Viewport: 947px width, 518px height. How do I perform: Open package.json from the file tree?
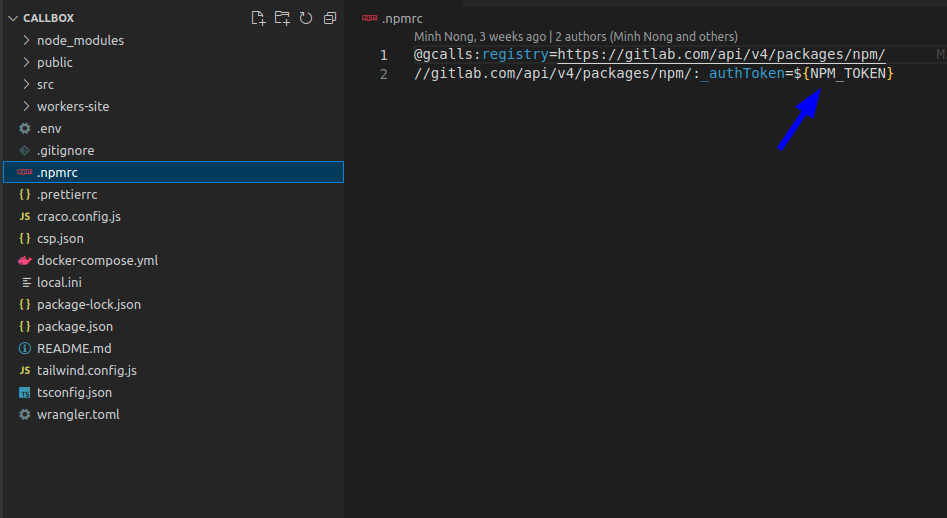coord(75,326)
